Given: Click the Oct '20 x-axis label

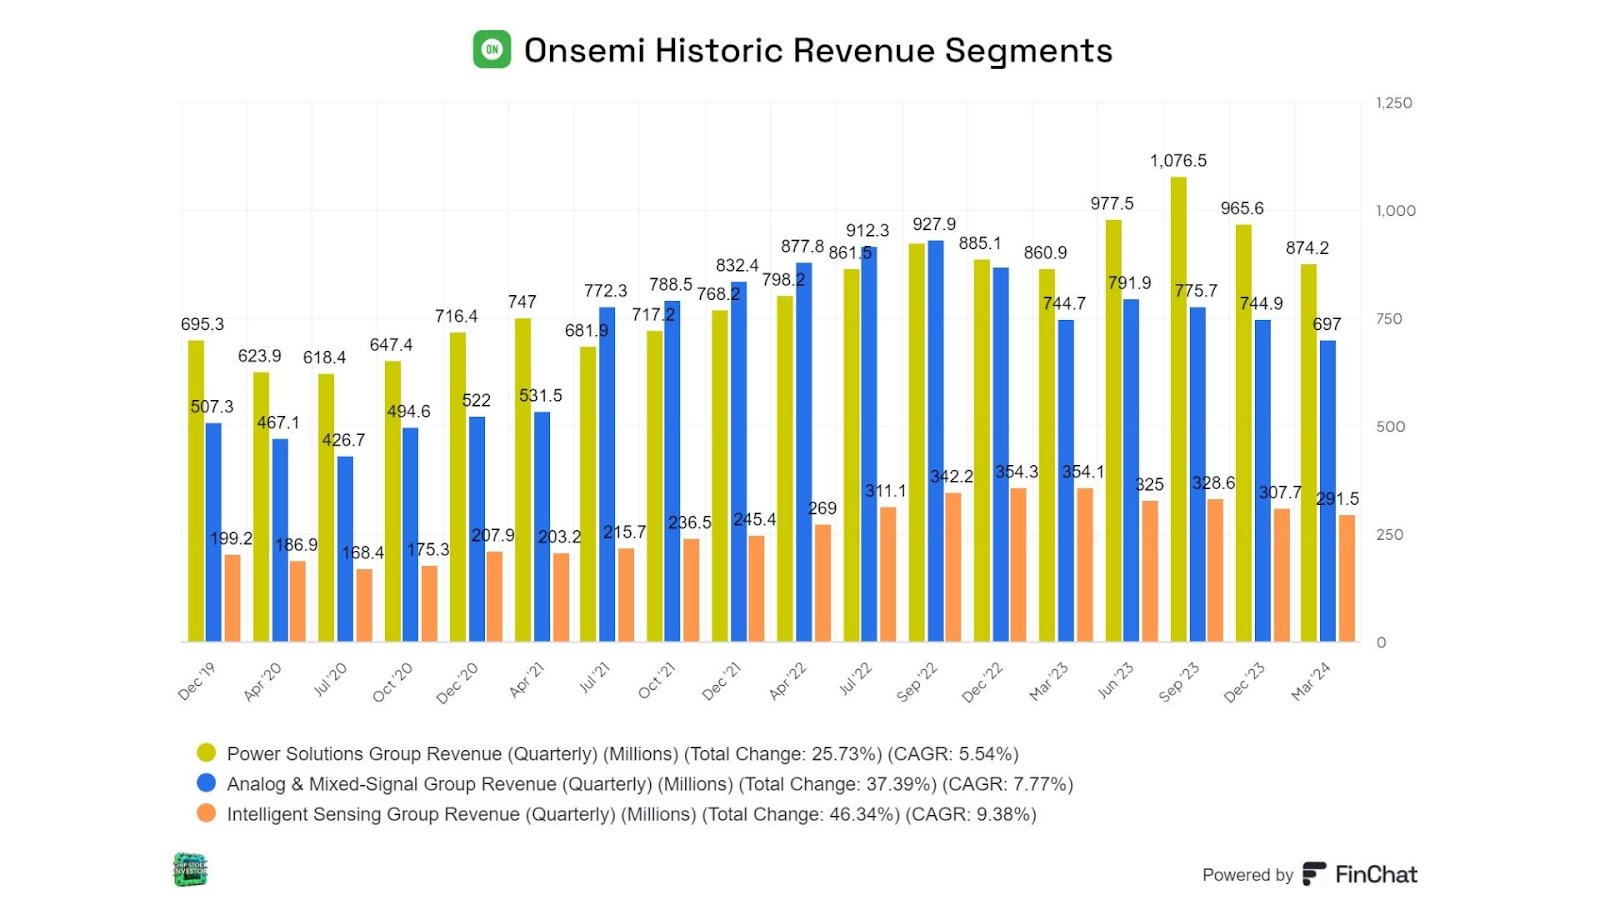Looking at the screenshot, I should click(392, 683).
